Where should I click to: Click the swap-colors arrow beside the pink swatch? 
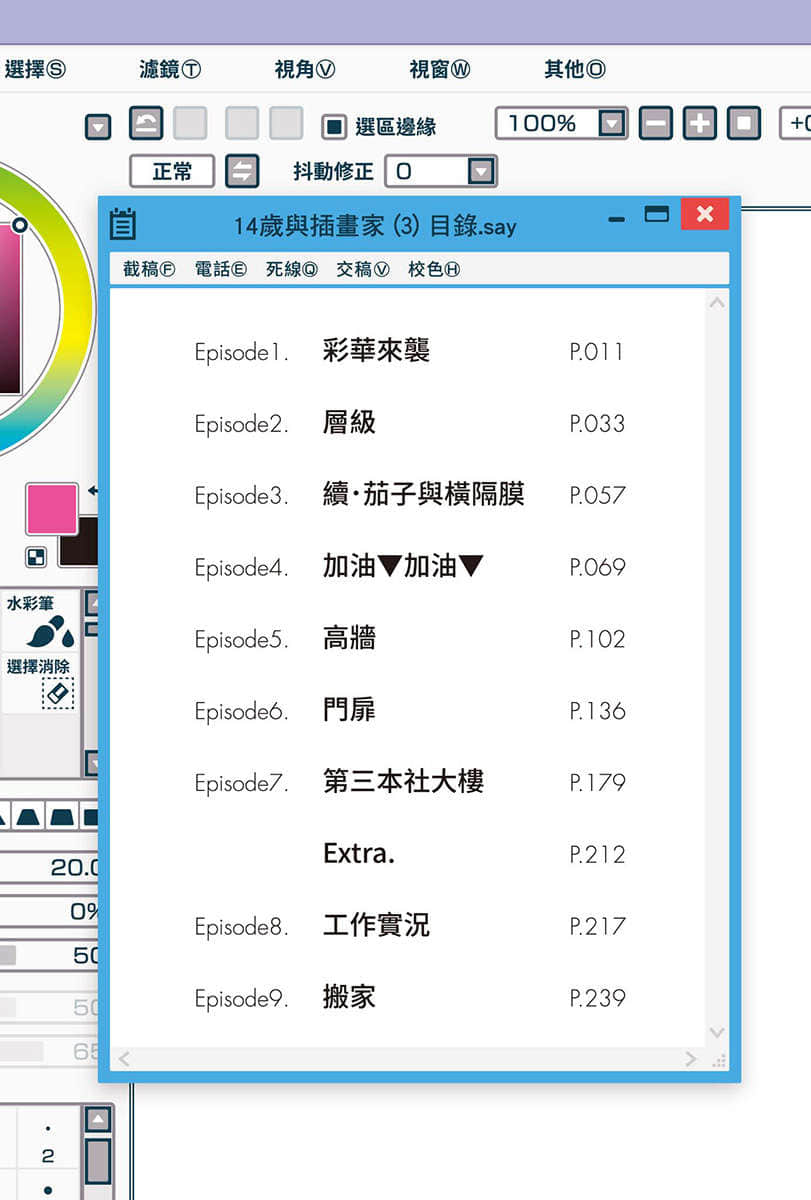click(93, 491)
